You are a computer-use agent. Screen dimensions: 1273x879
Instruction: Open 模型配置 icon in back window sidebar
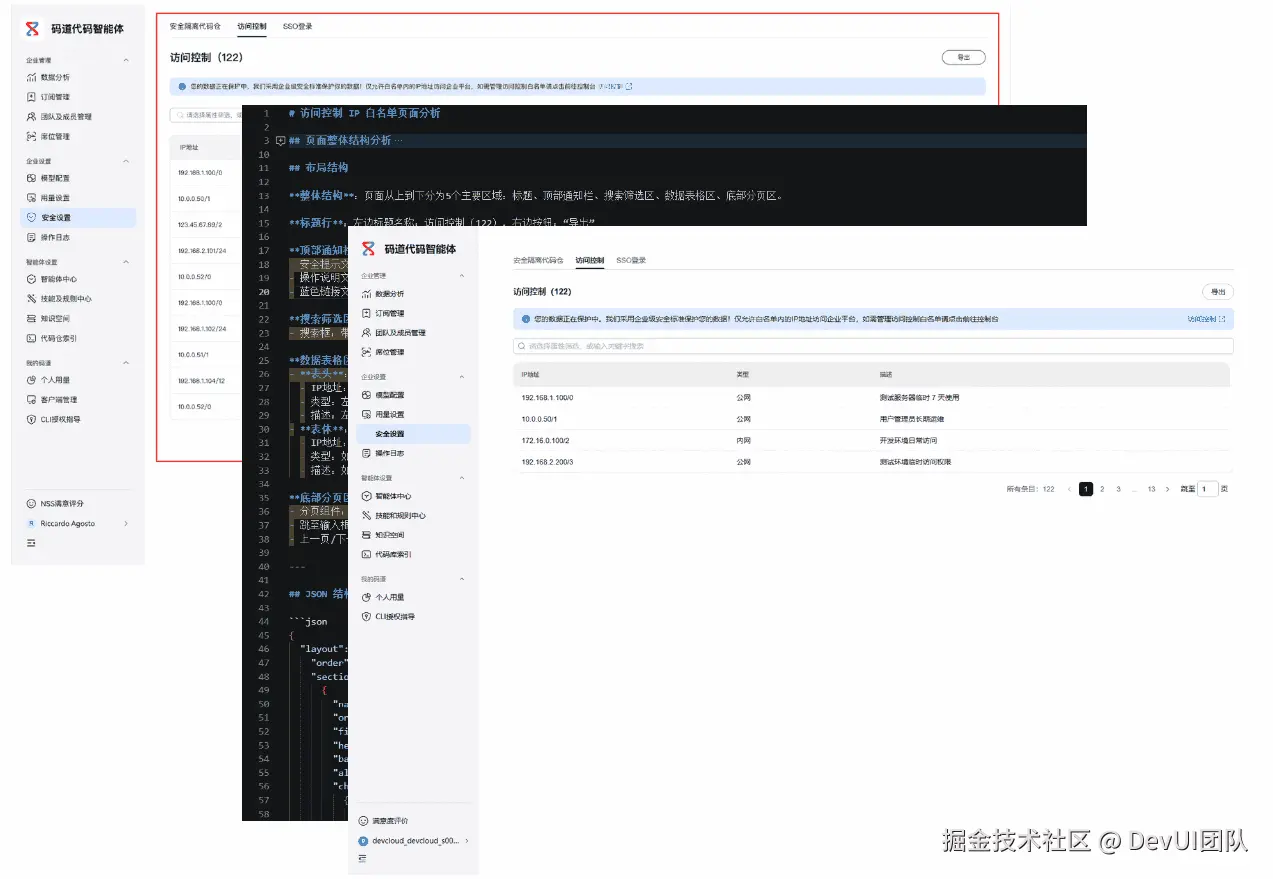[32, 178]
